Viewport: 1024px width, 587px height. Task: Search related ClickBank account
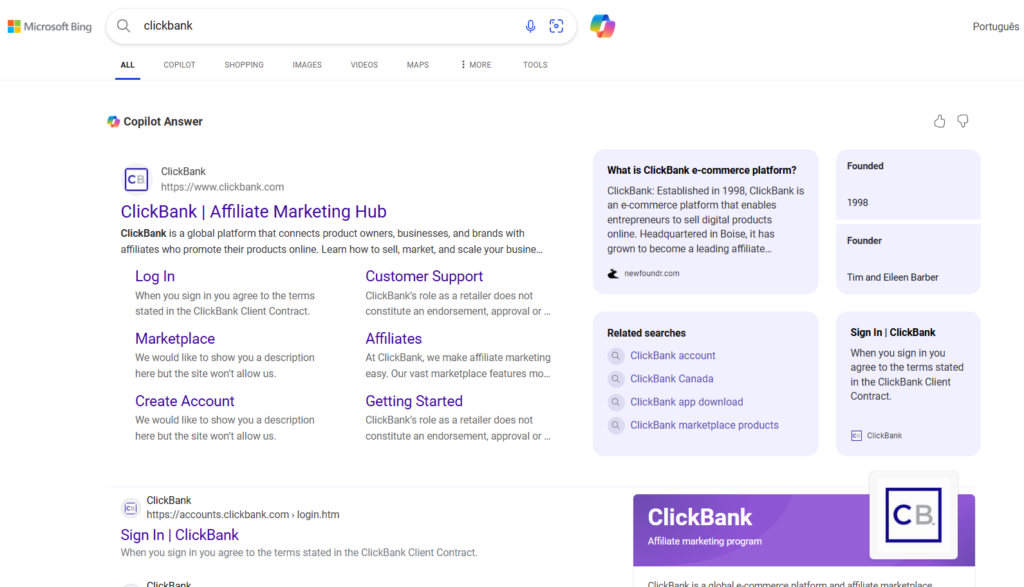(x=673, y=356)
